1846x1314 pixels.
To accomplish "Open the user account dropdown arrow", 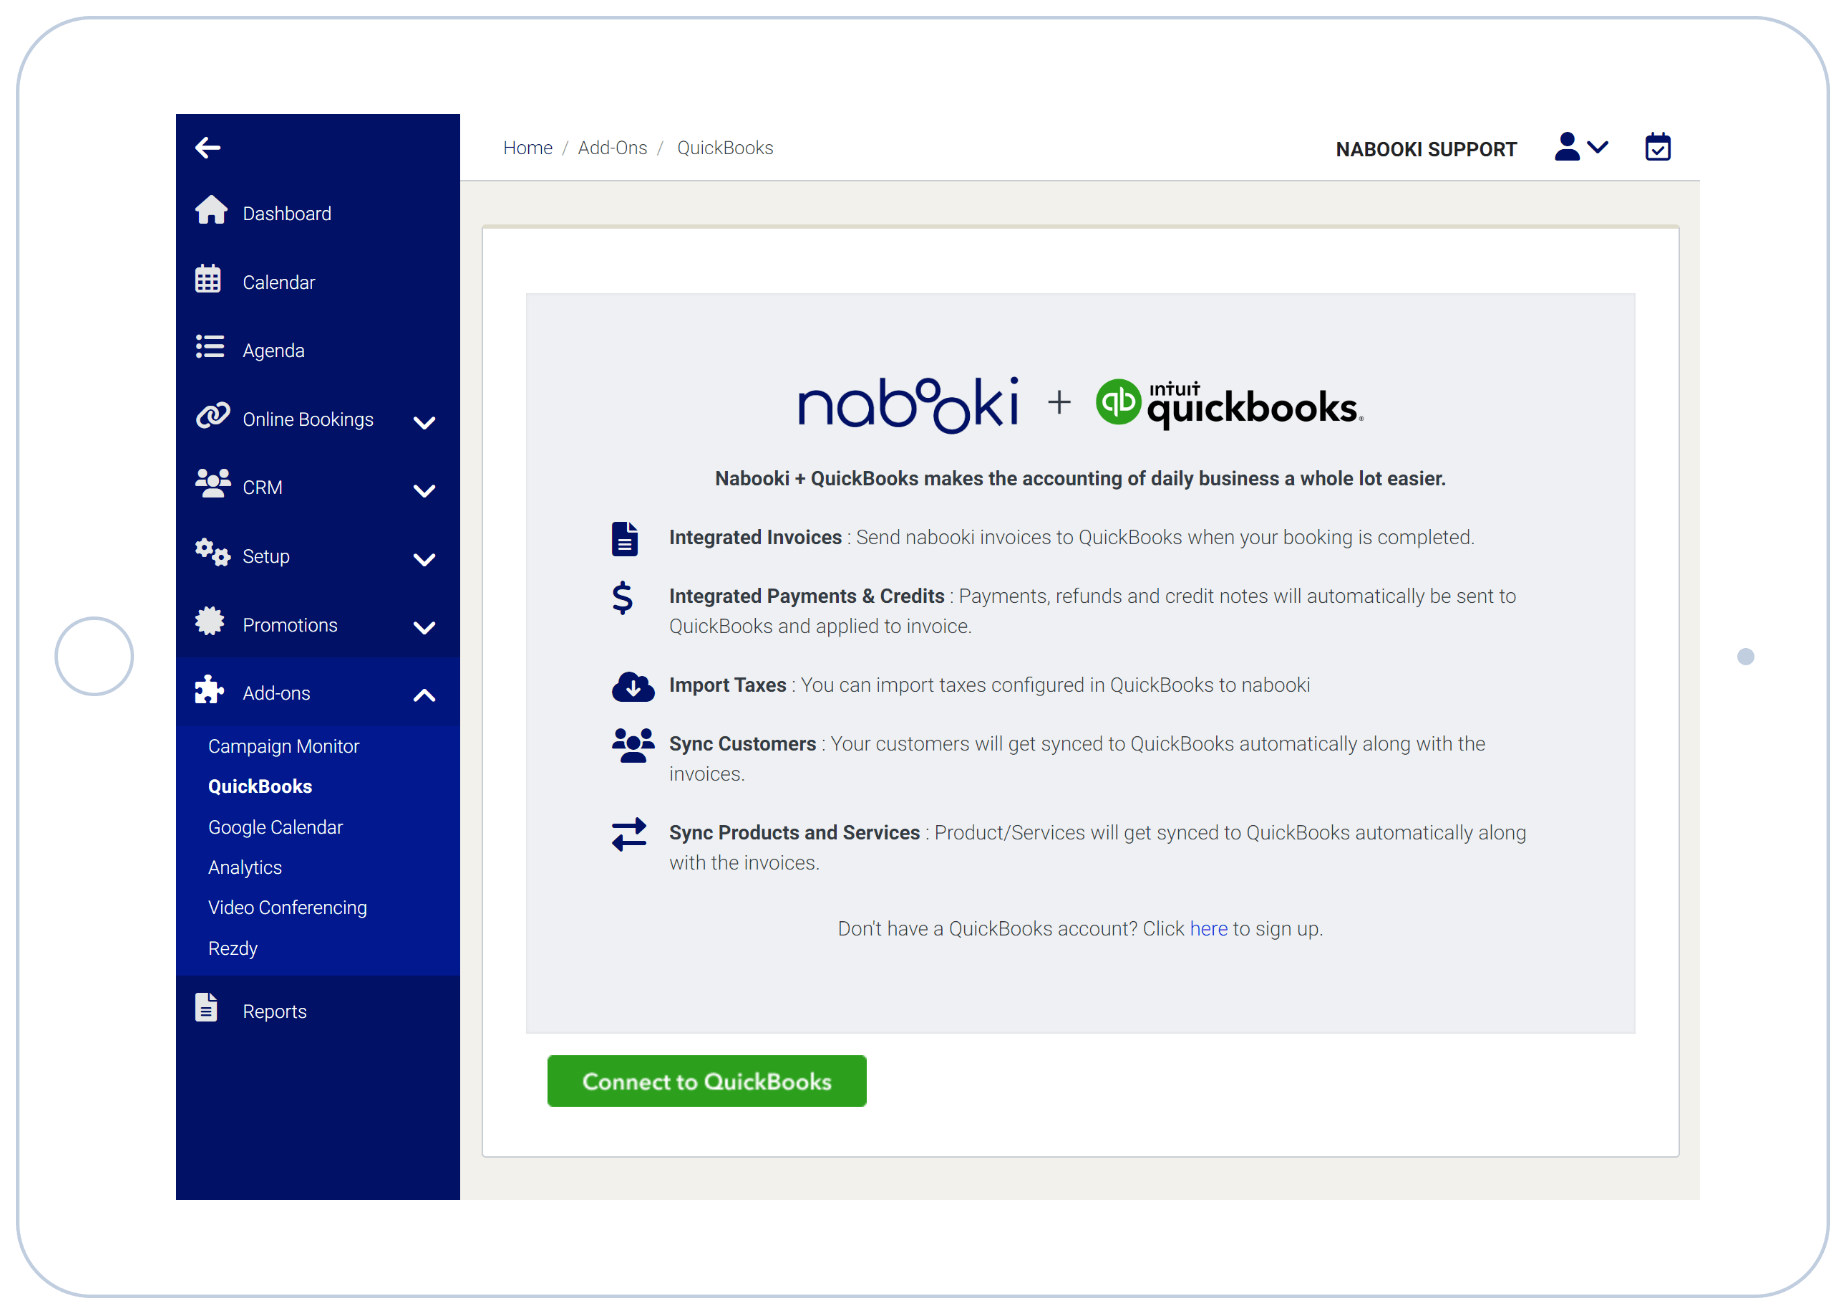I will (1598, 147).
